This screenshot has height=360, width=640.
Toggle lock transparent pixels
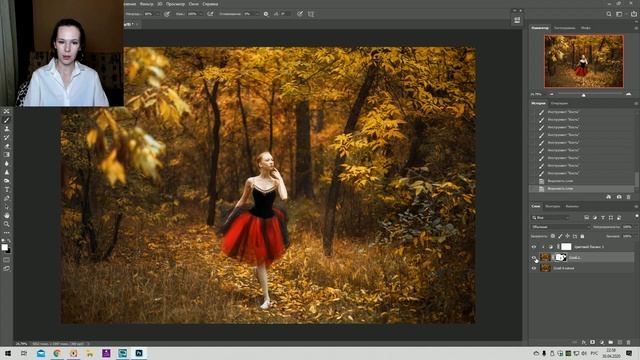553,236
